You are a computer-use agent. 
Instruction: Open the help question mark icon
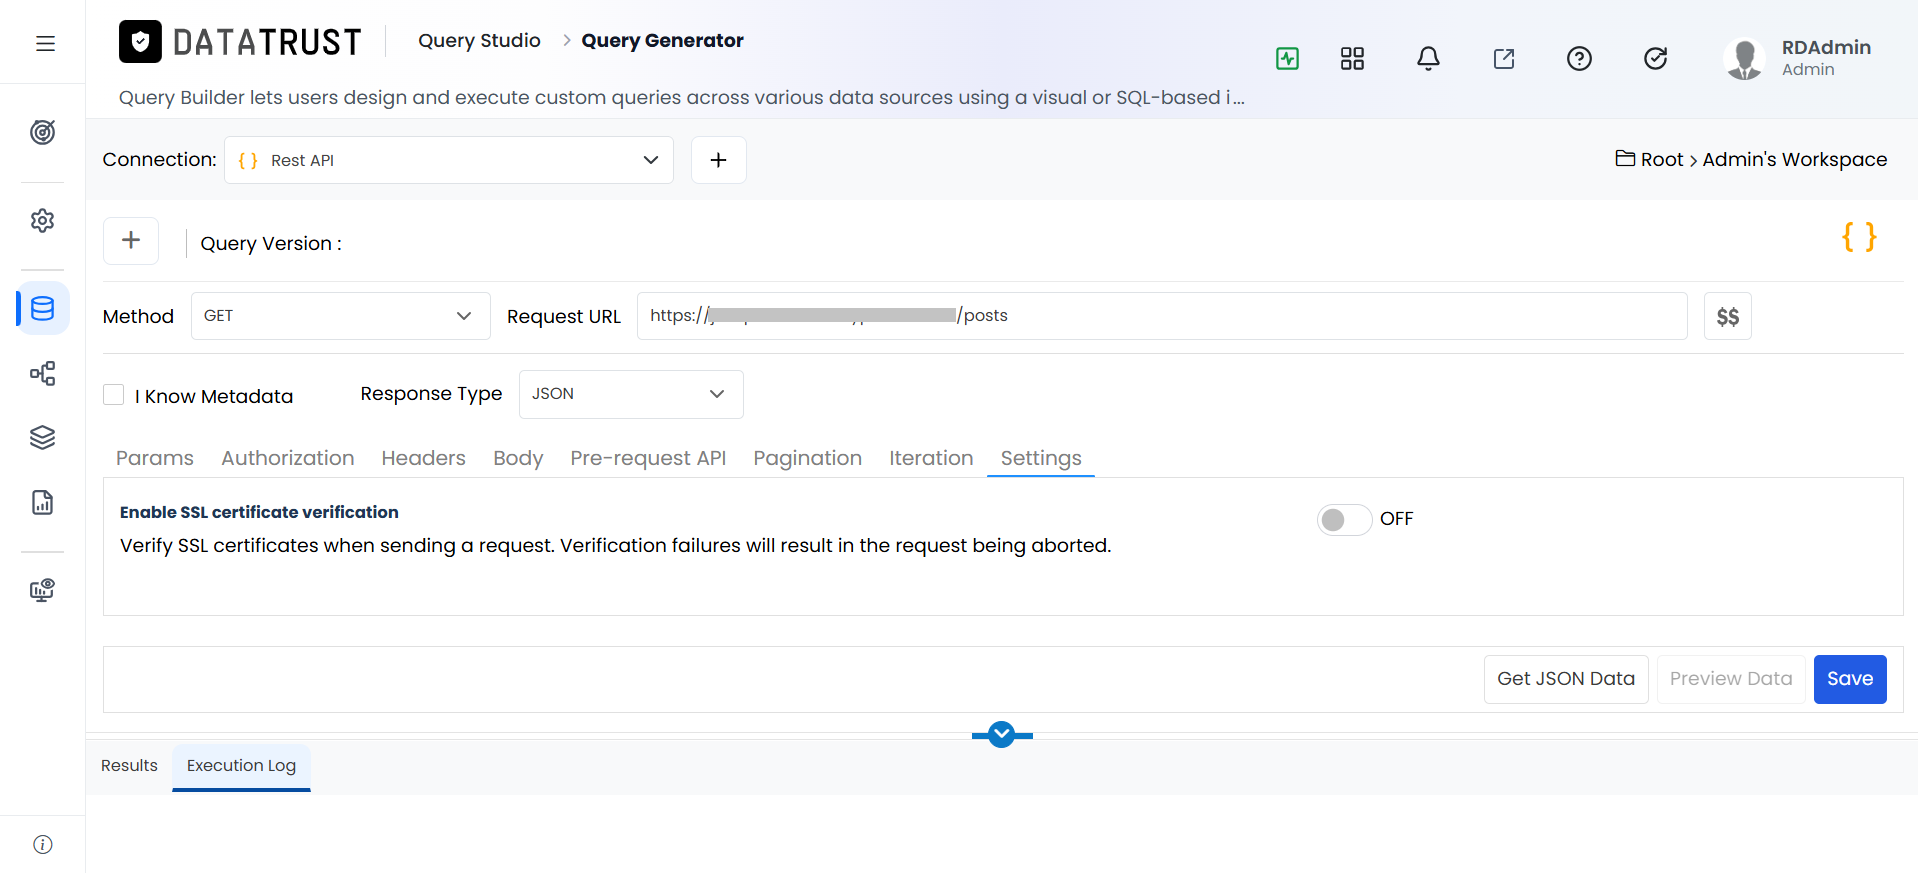pyautogui.click(x=1579, y=58)
